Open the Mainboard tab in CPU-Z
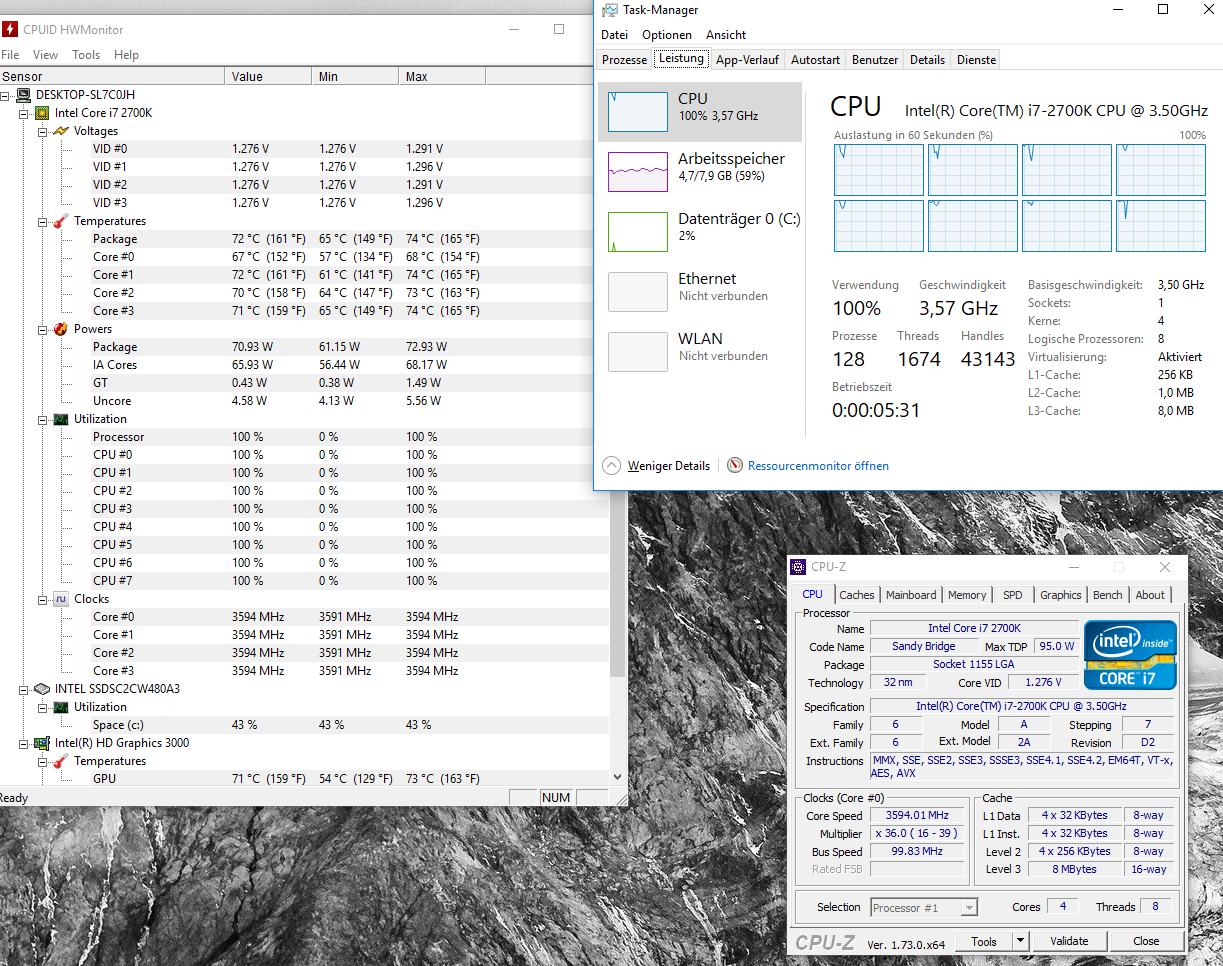 point(911,595)
